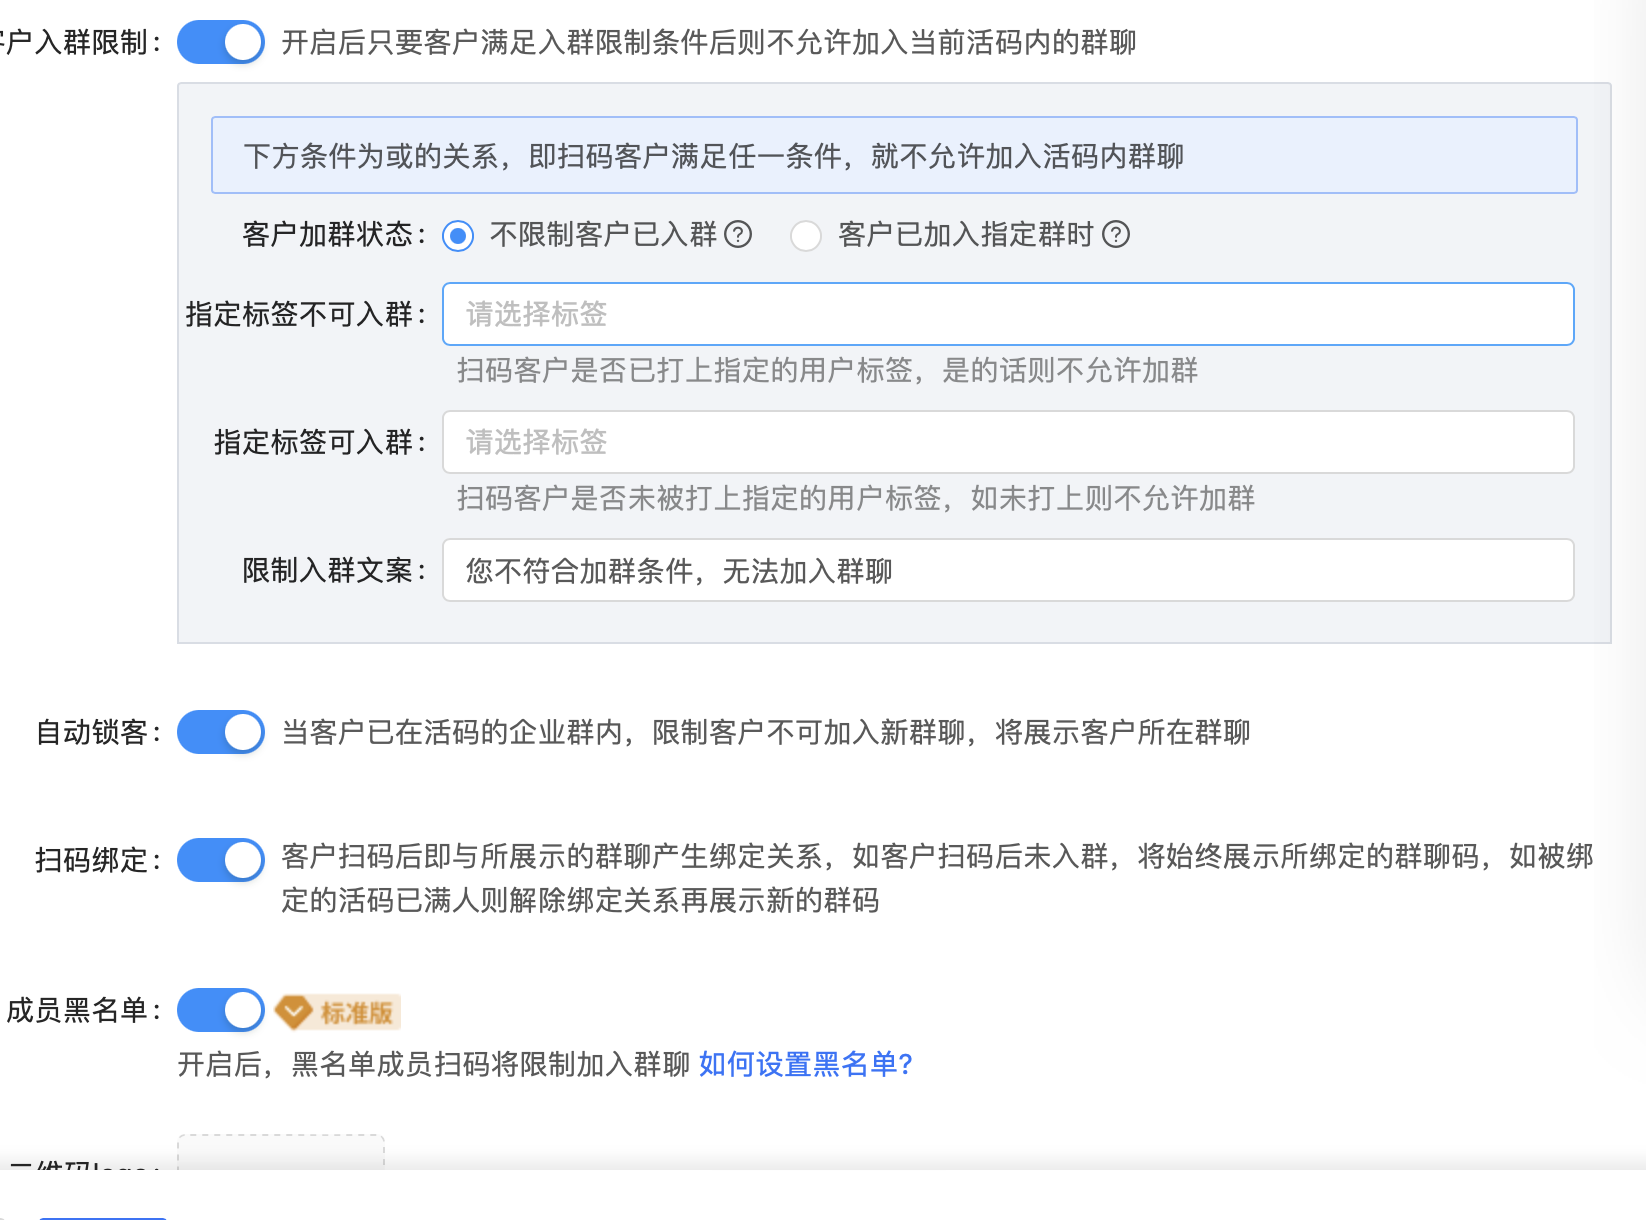
Task: Click the 限制入群文案 text field
Action: (1008, 570)
